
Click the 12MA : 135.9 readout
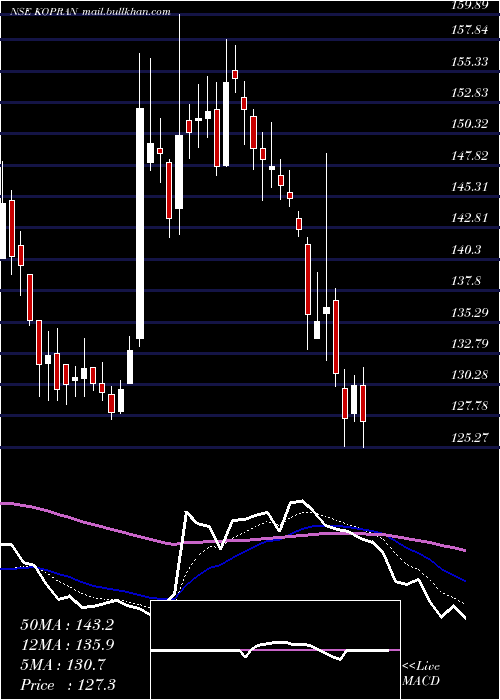click(67, 645)
